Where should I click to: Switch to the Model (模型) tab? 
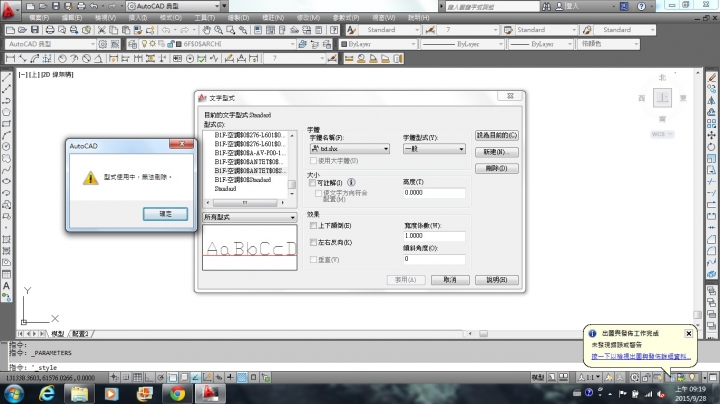point(58,334)
